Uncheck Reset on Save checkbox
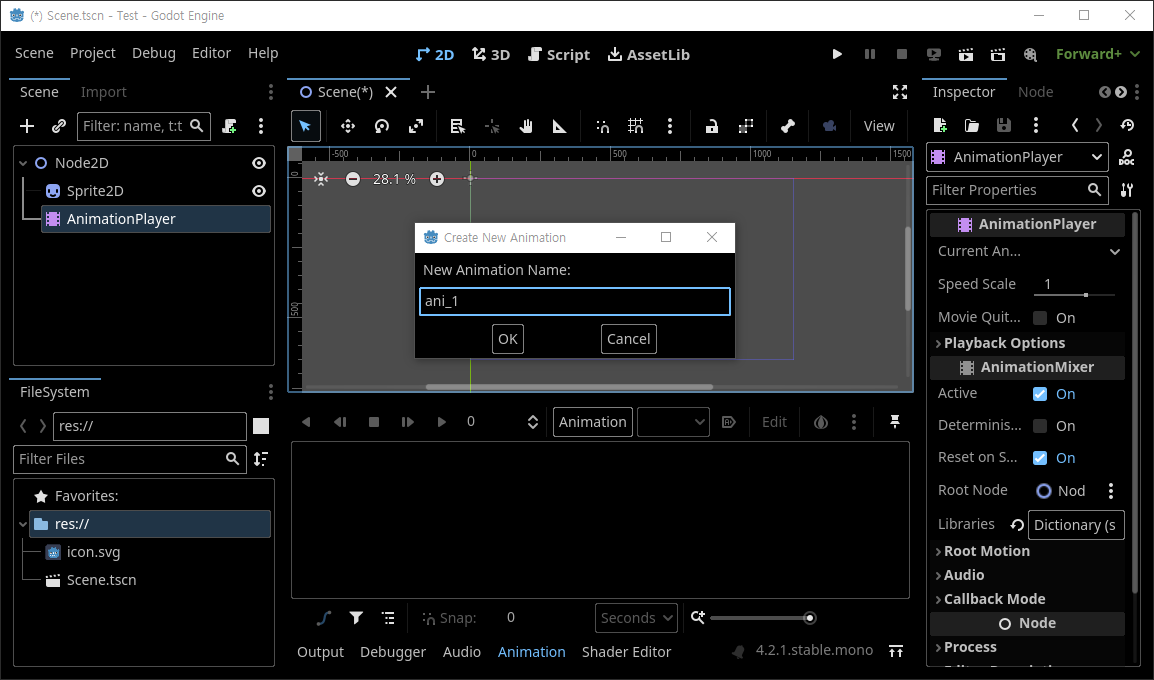 pyautogui.click(x=1040, y=458)
